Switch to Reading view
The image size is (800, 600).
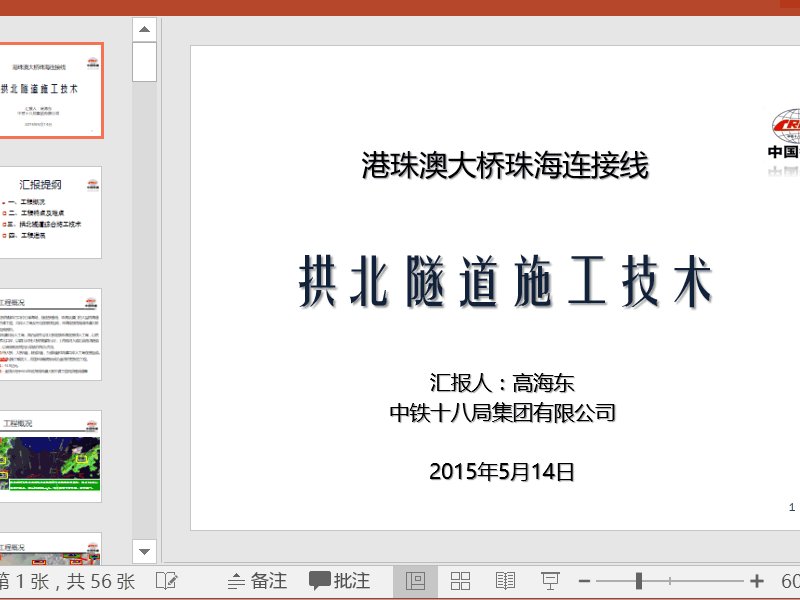coord(505,581)
